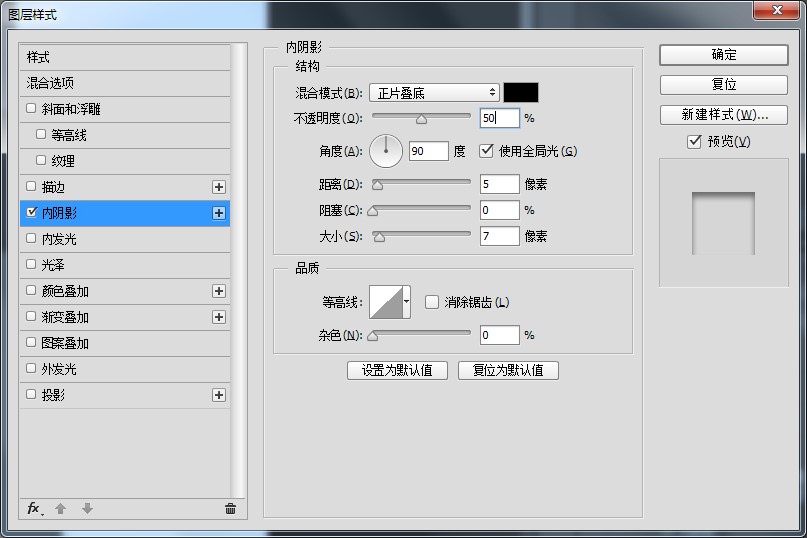Viewport: 807px width, 538px height.
Task: Click the trash delete effect icon
Action: tap(230, 509)
